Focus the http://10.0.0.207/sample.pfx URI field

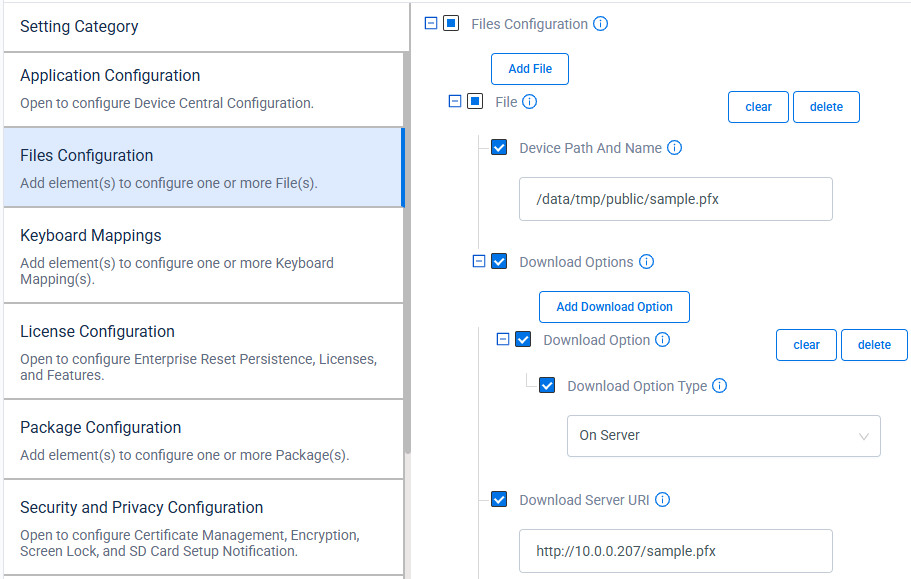(x=676, y=551)
